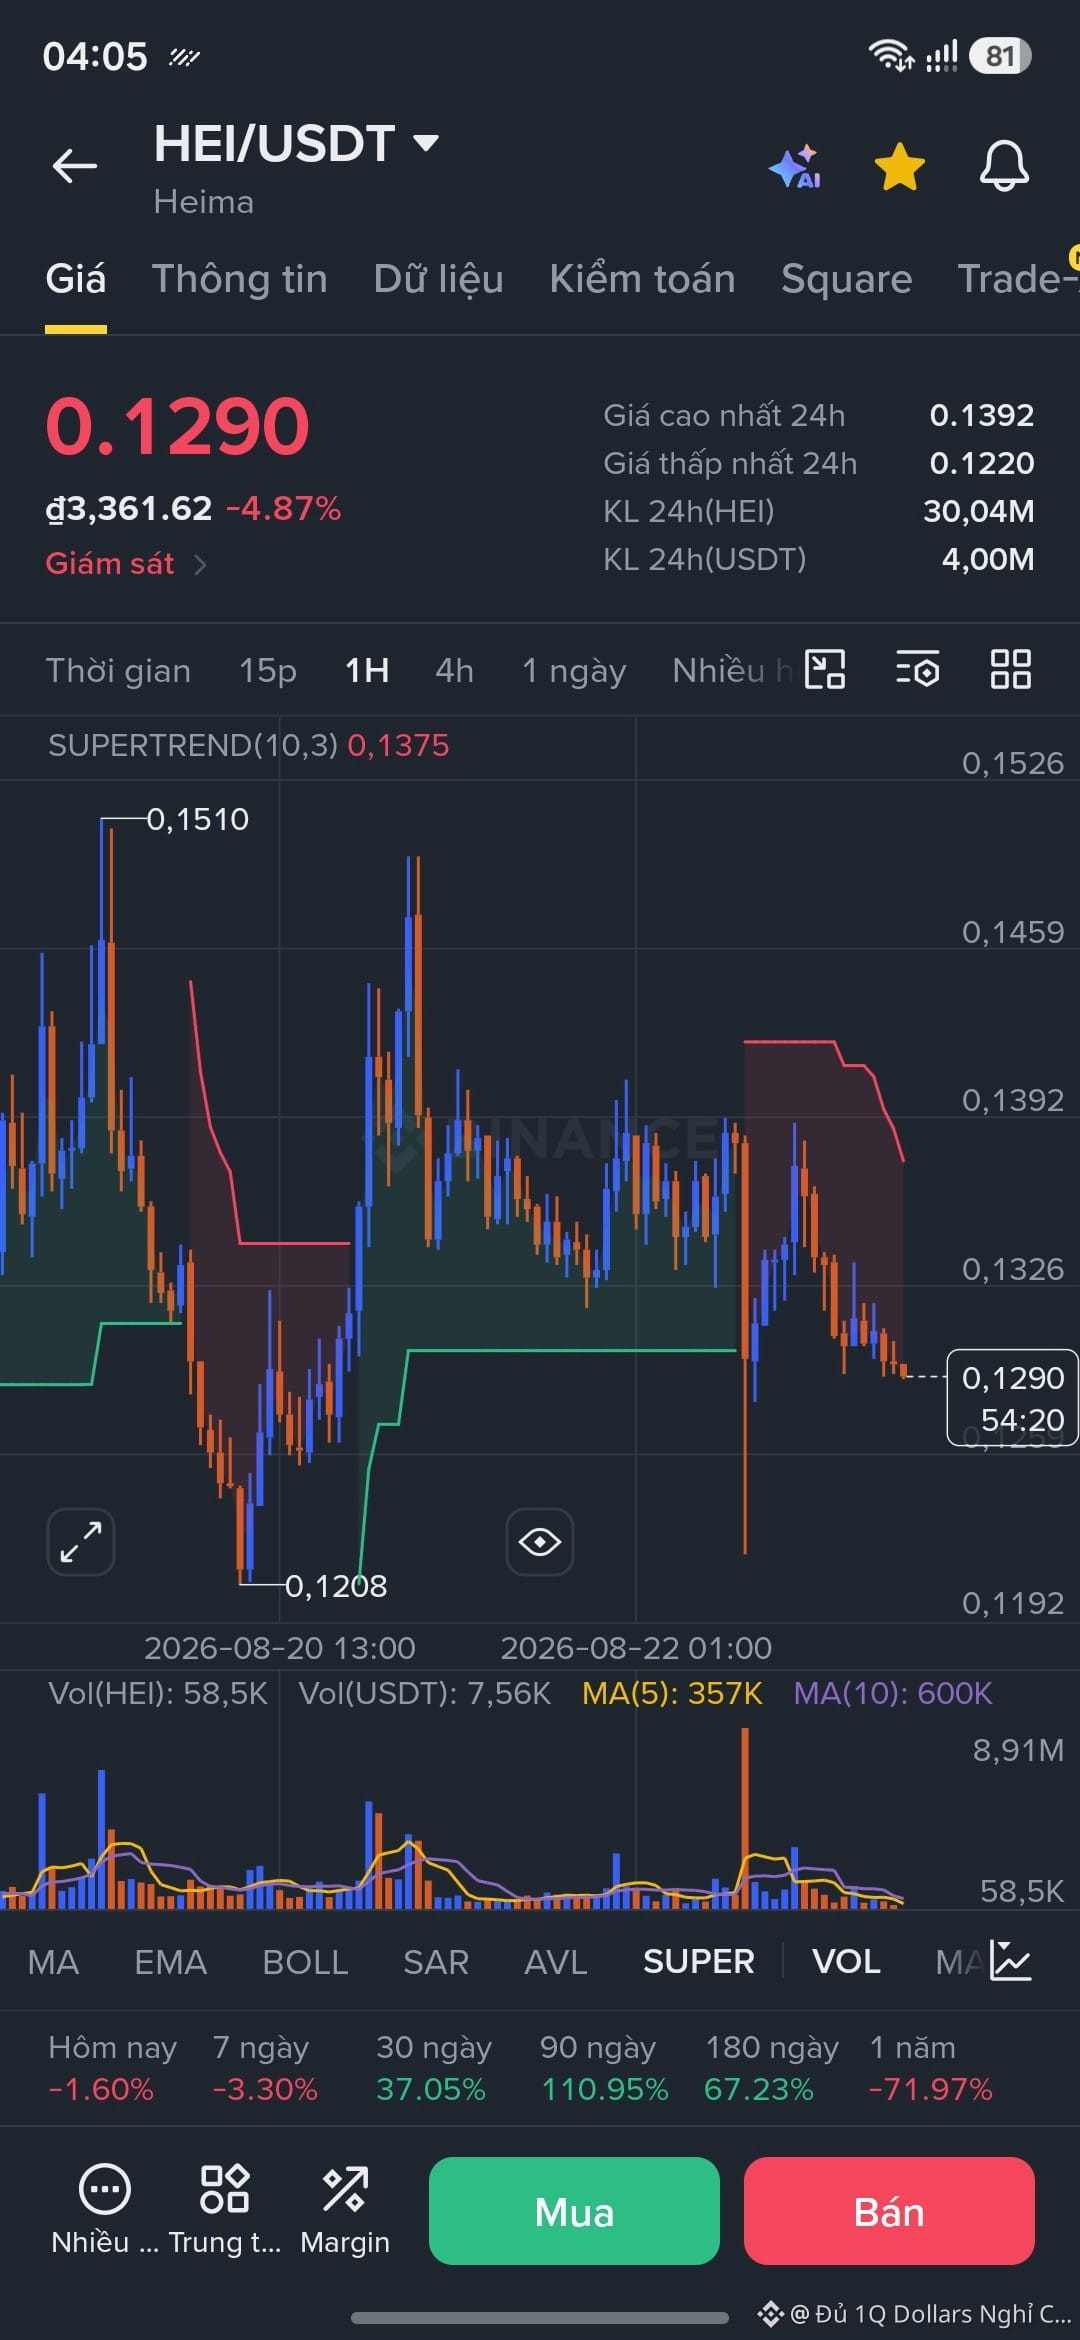Tap the Hôm nay -1.60% change
Viewport: 1080px width, 2340px height.
[x=112, y=2068]
